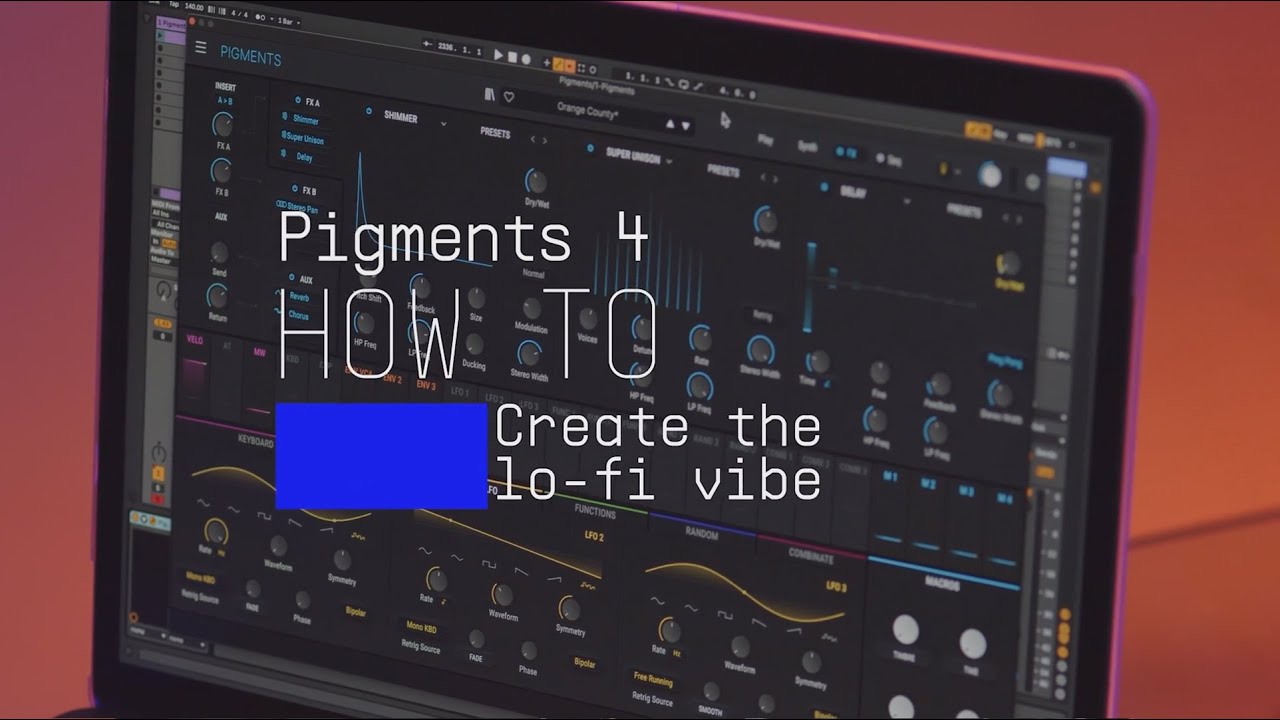The height and width of the screenshot is (720, 1280).
Task: Load next preset with down arrow
Action: pyautogui.click(x=686, y=126)
